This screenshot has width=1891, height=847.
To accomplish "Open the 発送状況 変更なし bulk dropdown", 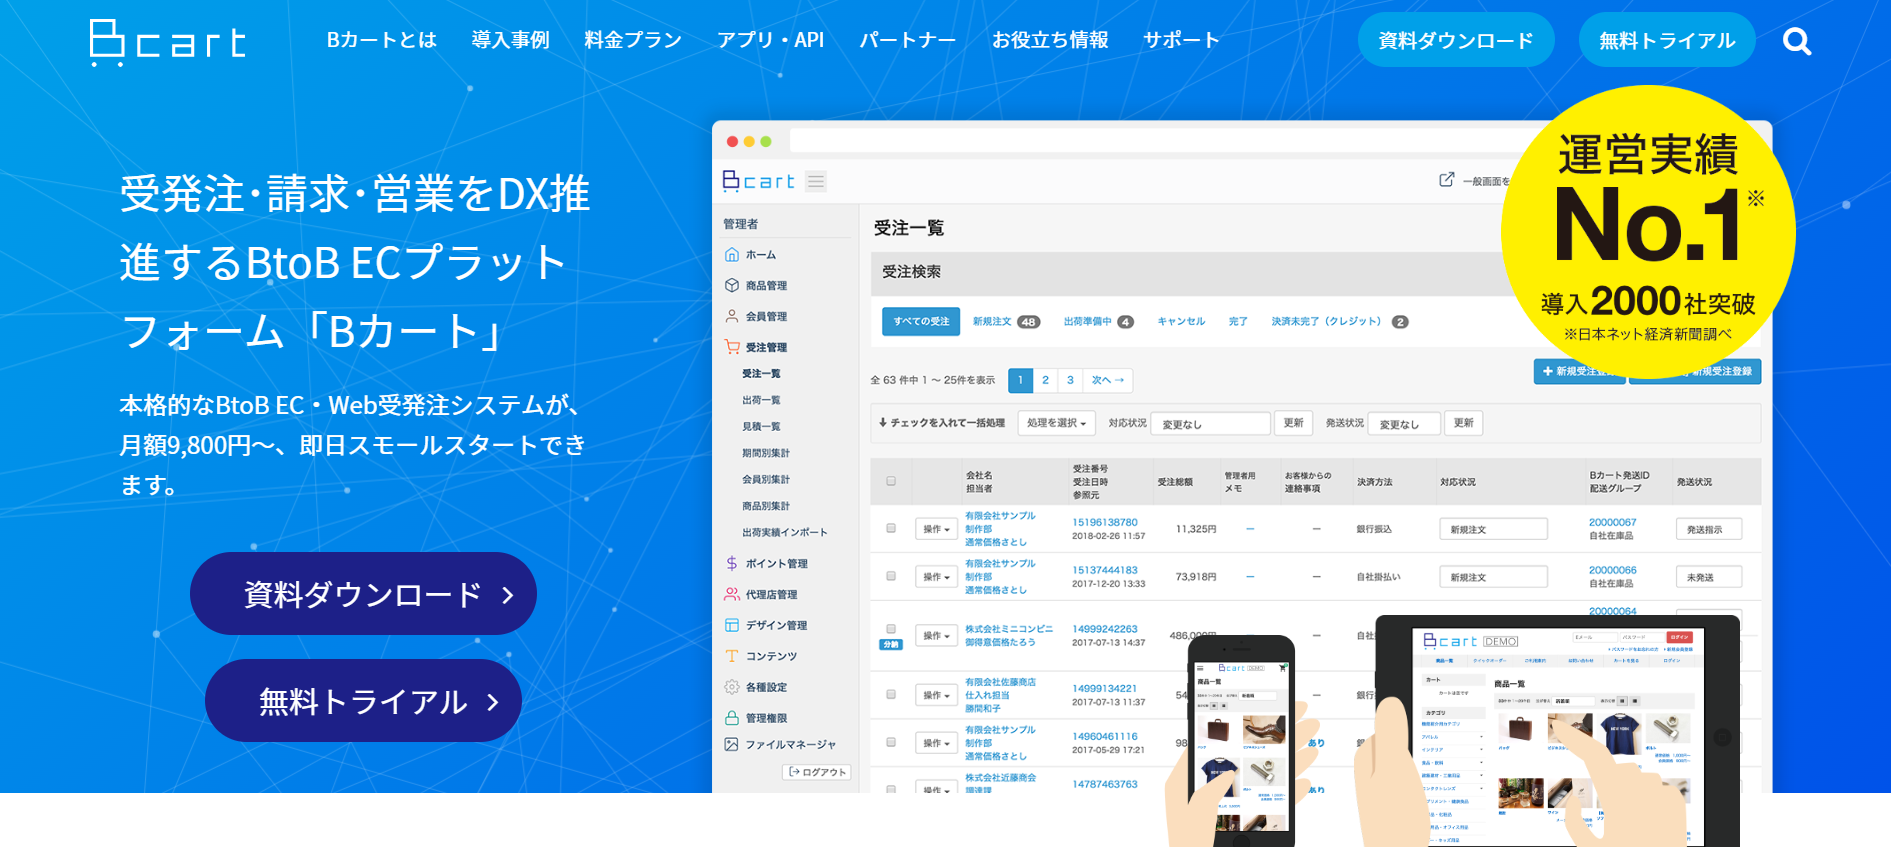I will (1404, 424).
